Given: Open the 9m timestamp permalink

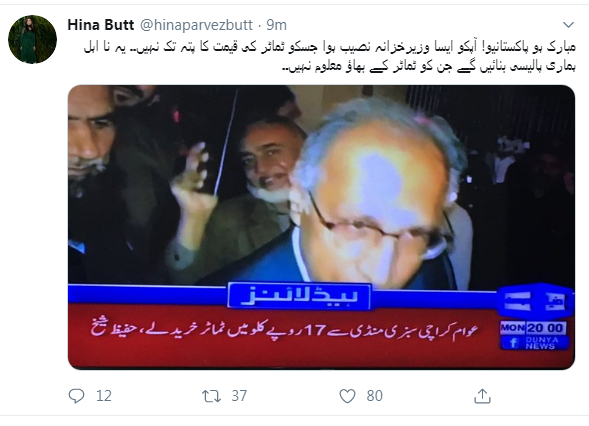Looking at the screenshot, I should click(276, 25).
